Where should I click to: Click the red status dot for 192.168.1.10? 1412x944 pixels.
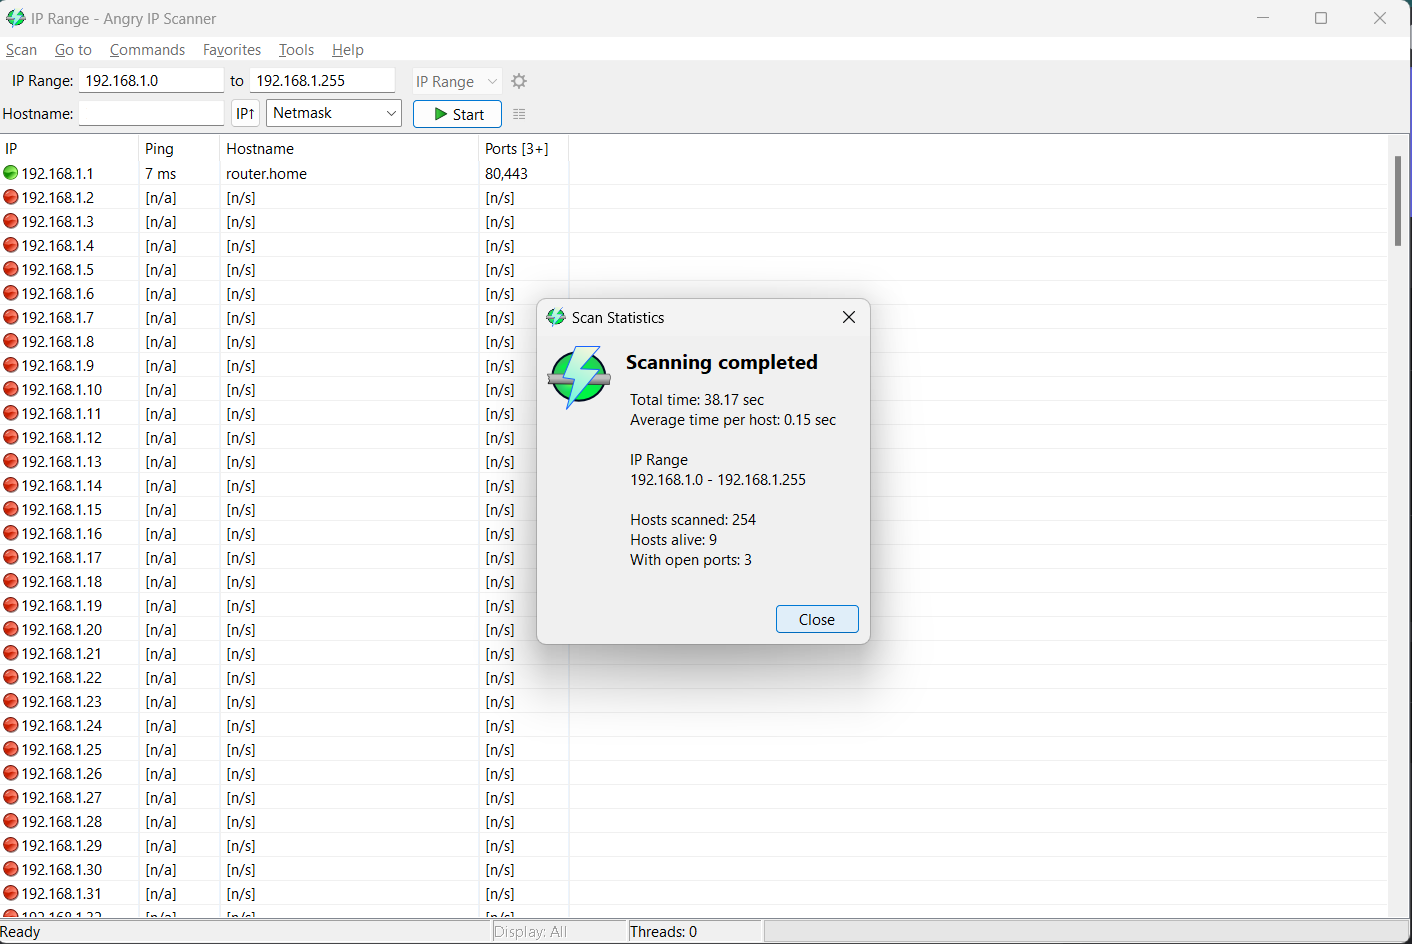click(x=9, y=389)
